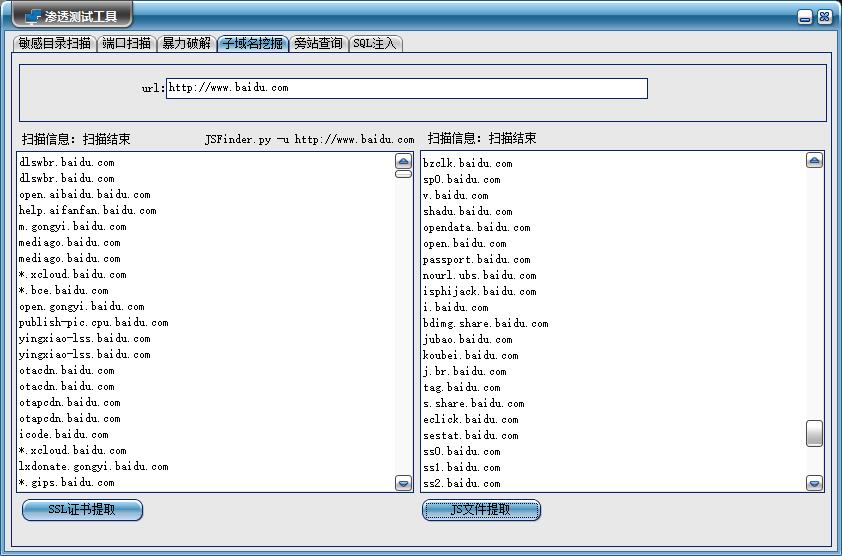Select eclick.baidu.com entry

pyautogui.click(x=470, y=420)
